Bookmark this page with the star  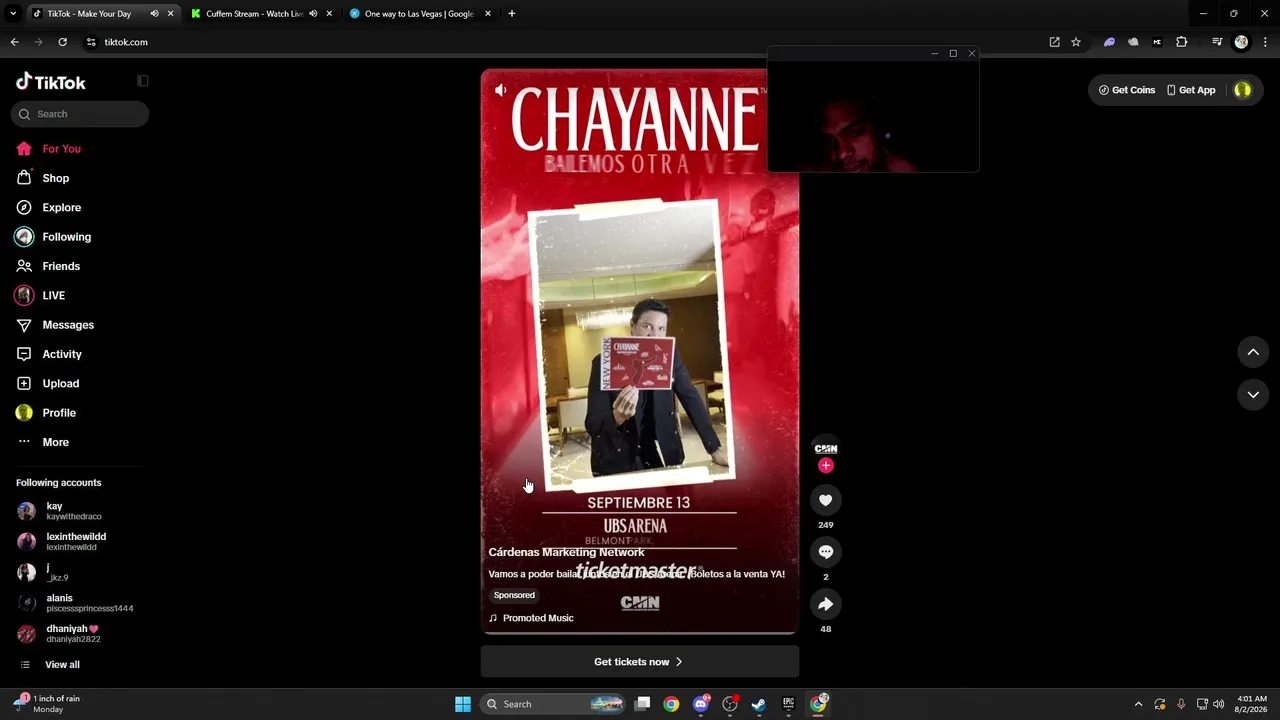point(1076,42)
